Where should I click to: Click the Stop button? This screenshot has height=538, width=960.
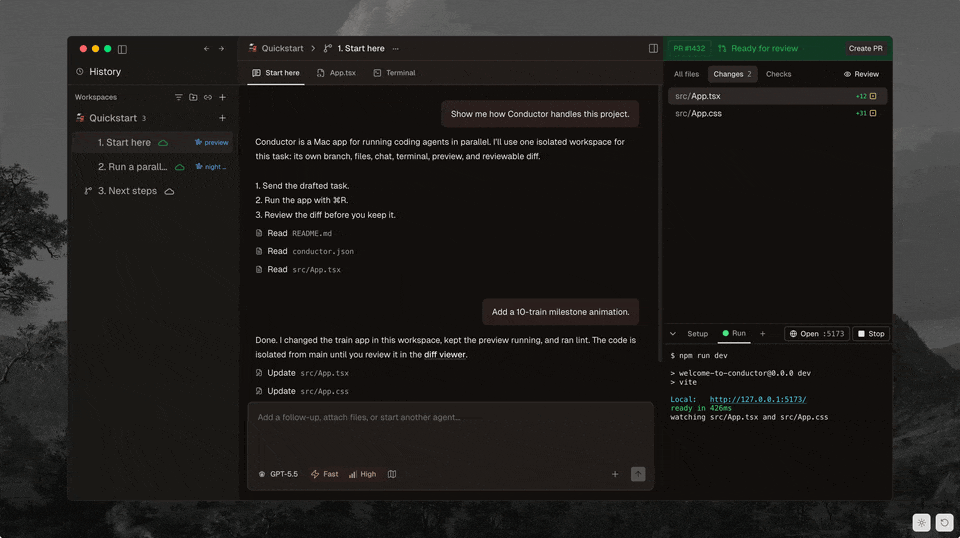coord(871,334)
